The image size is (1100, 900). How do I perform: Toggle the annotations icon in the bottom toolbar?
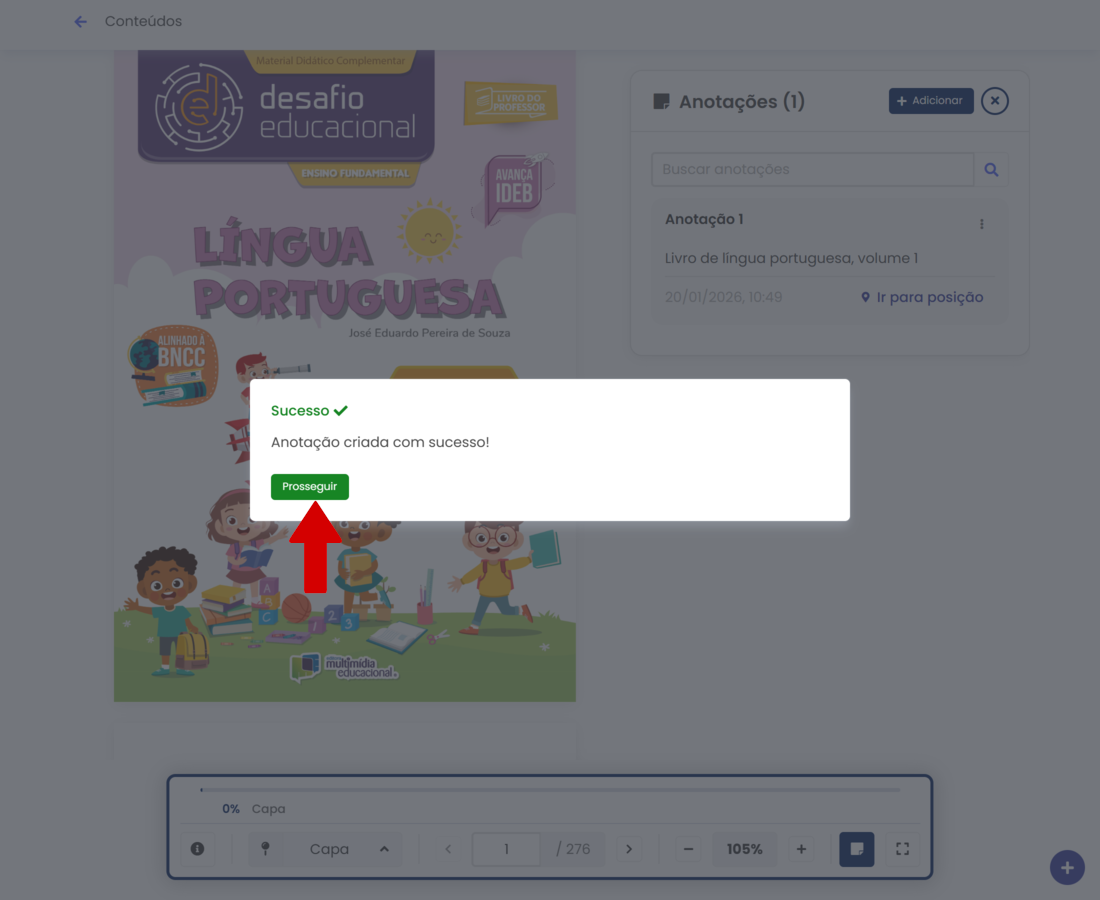click(x=856, y=848)
